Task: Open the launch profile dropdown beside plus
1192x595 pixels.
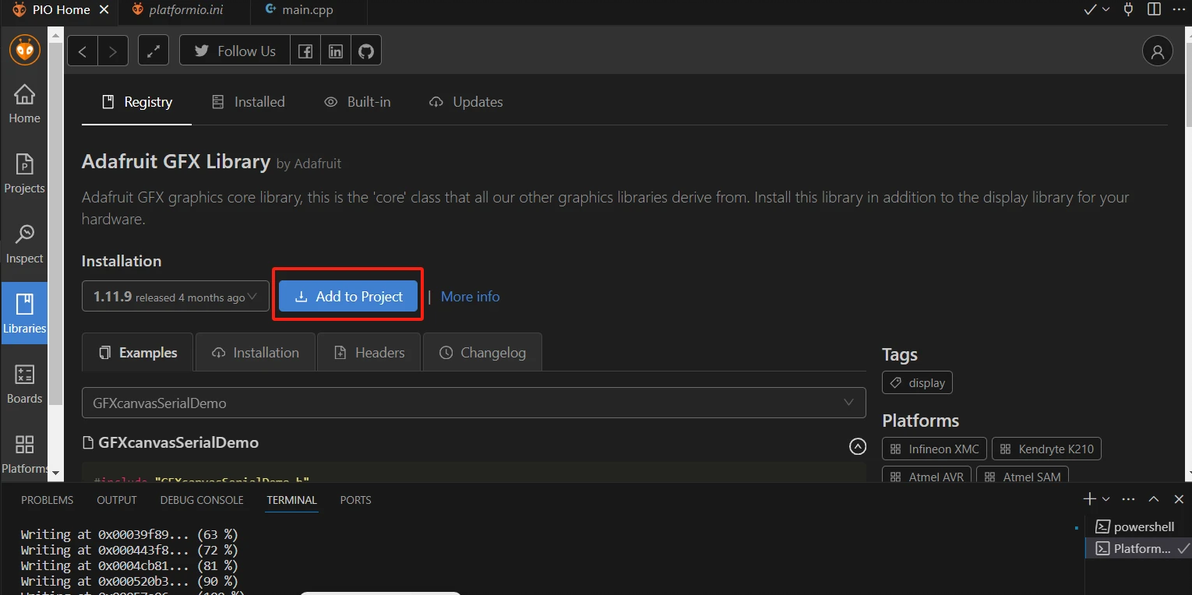Action: 1106,499
